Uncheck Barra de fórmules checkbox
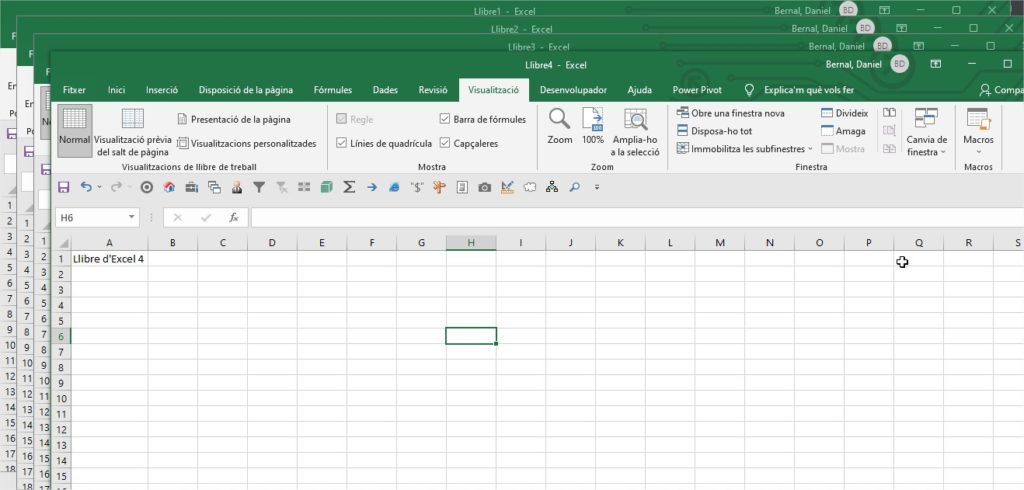1024x490 pixels. click(x=445, y=119)
